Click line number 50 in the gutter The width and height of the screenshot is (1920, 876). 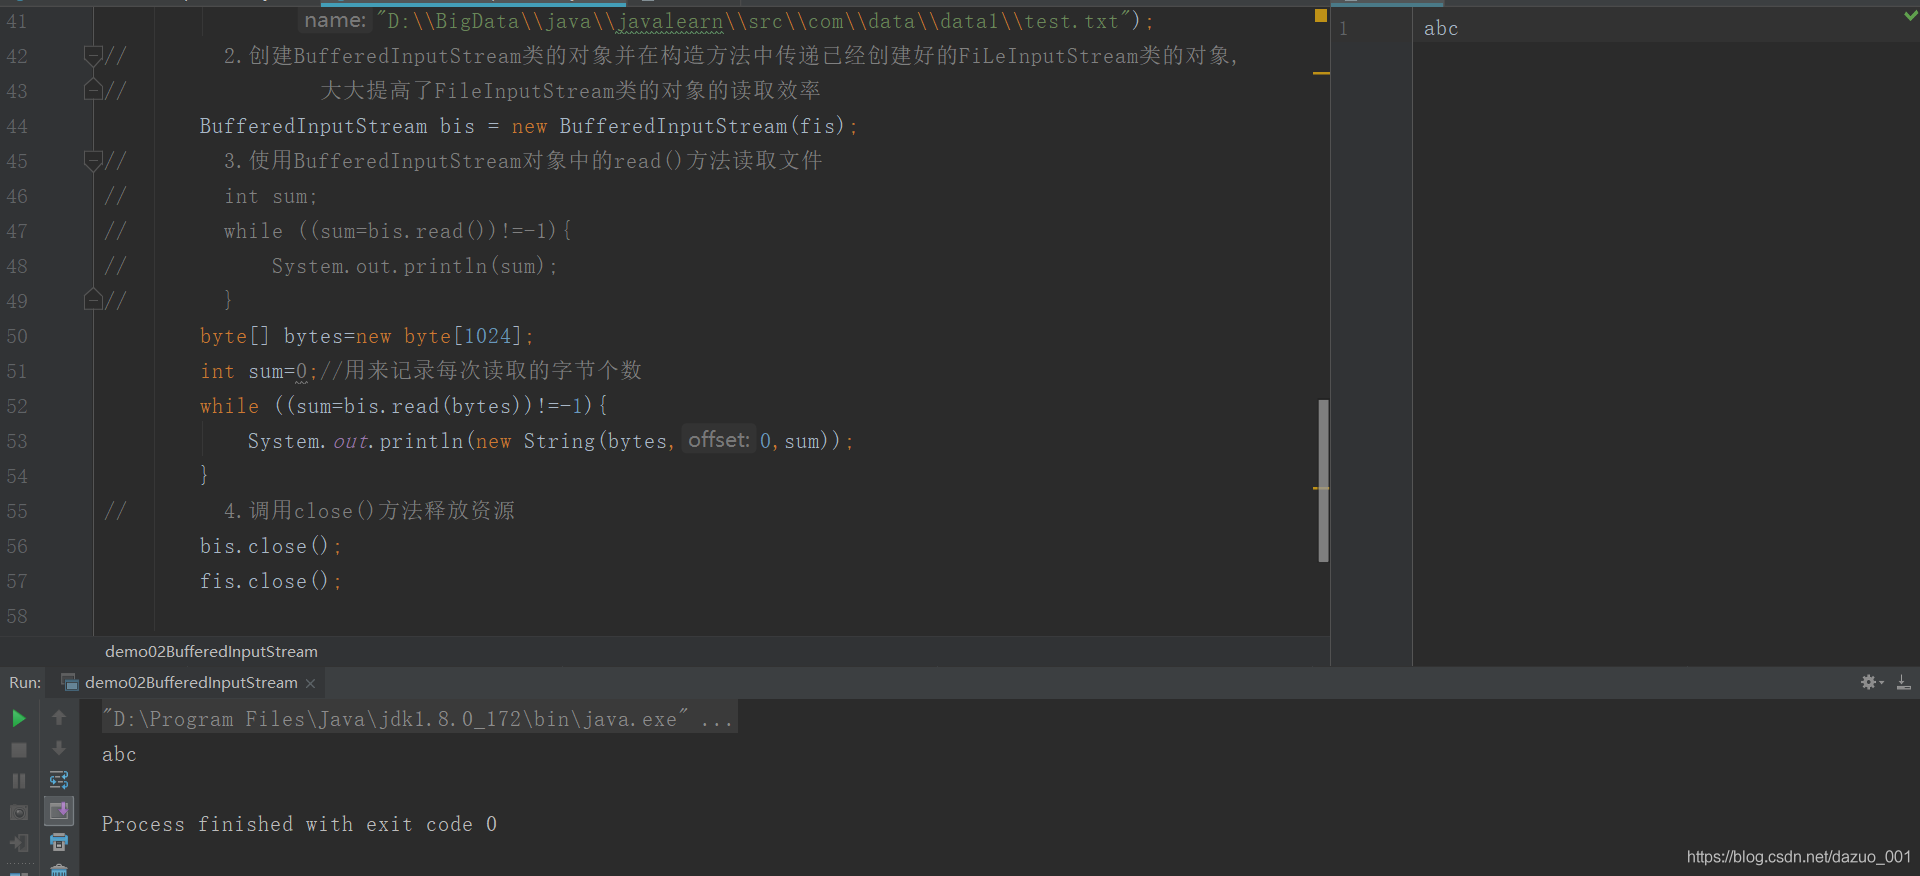click(x=17, y=336)
